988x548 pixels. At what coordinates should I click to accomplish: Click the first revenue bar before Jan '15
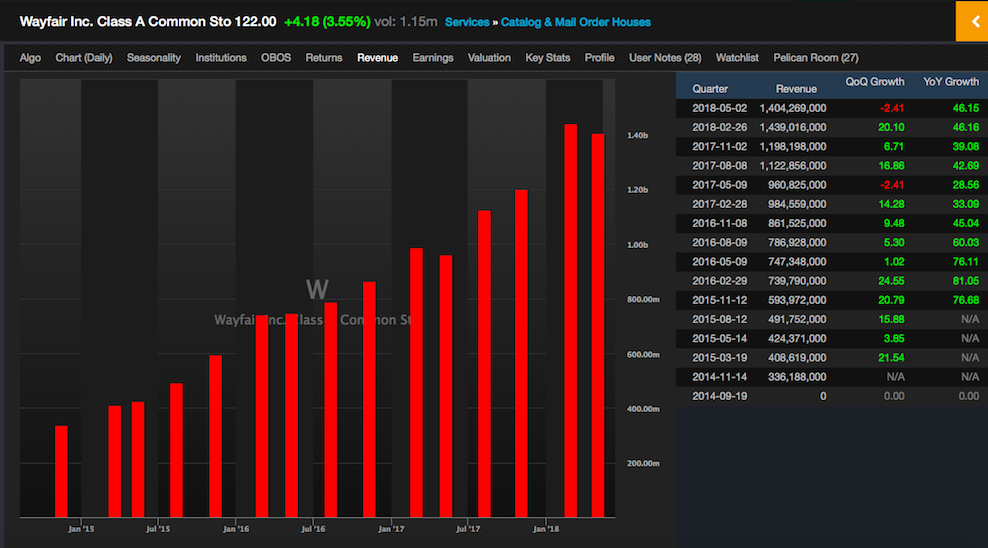coord(61,471)
